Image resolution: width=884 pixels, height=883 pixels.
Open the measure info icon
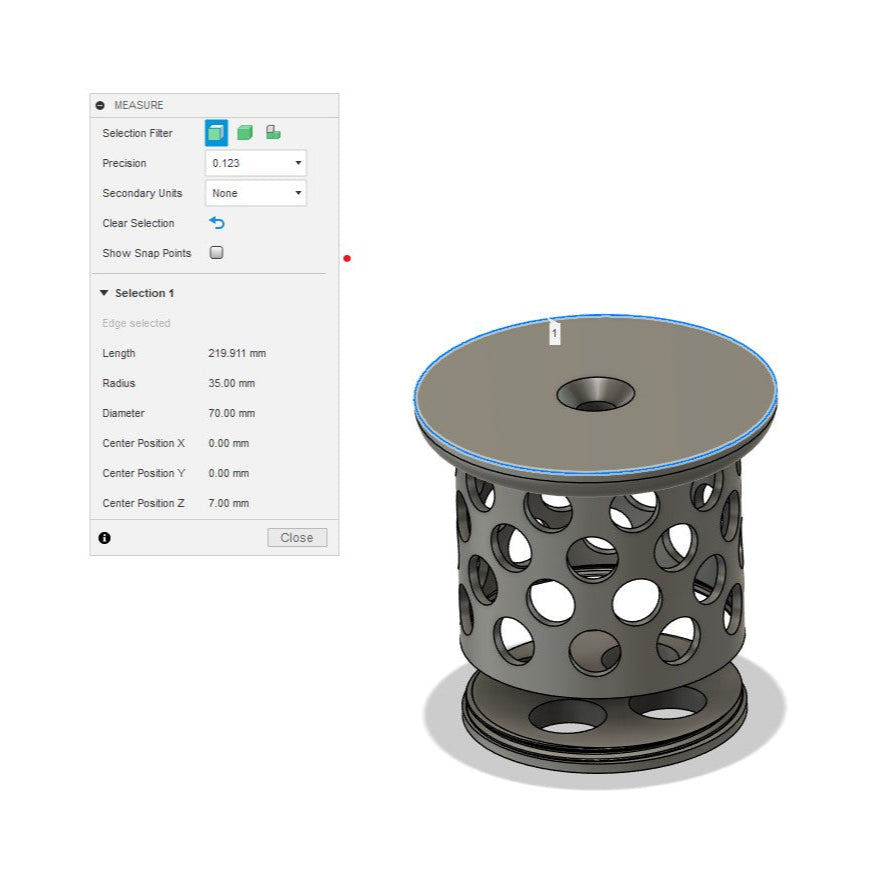click(104, 538)
